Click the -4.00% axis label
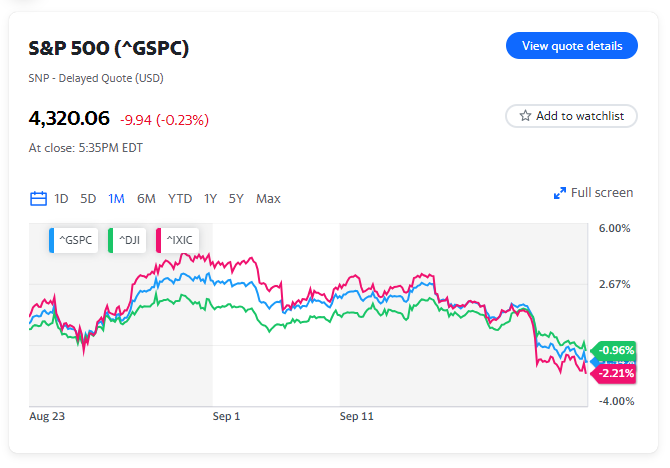Viewport: 670px width, 468px height. pos(616,401)
